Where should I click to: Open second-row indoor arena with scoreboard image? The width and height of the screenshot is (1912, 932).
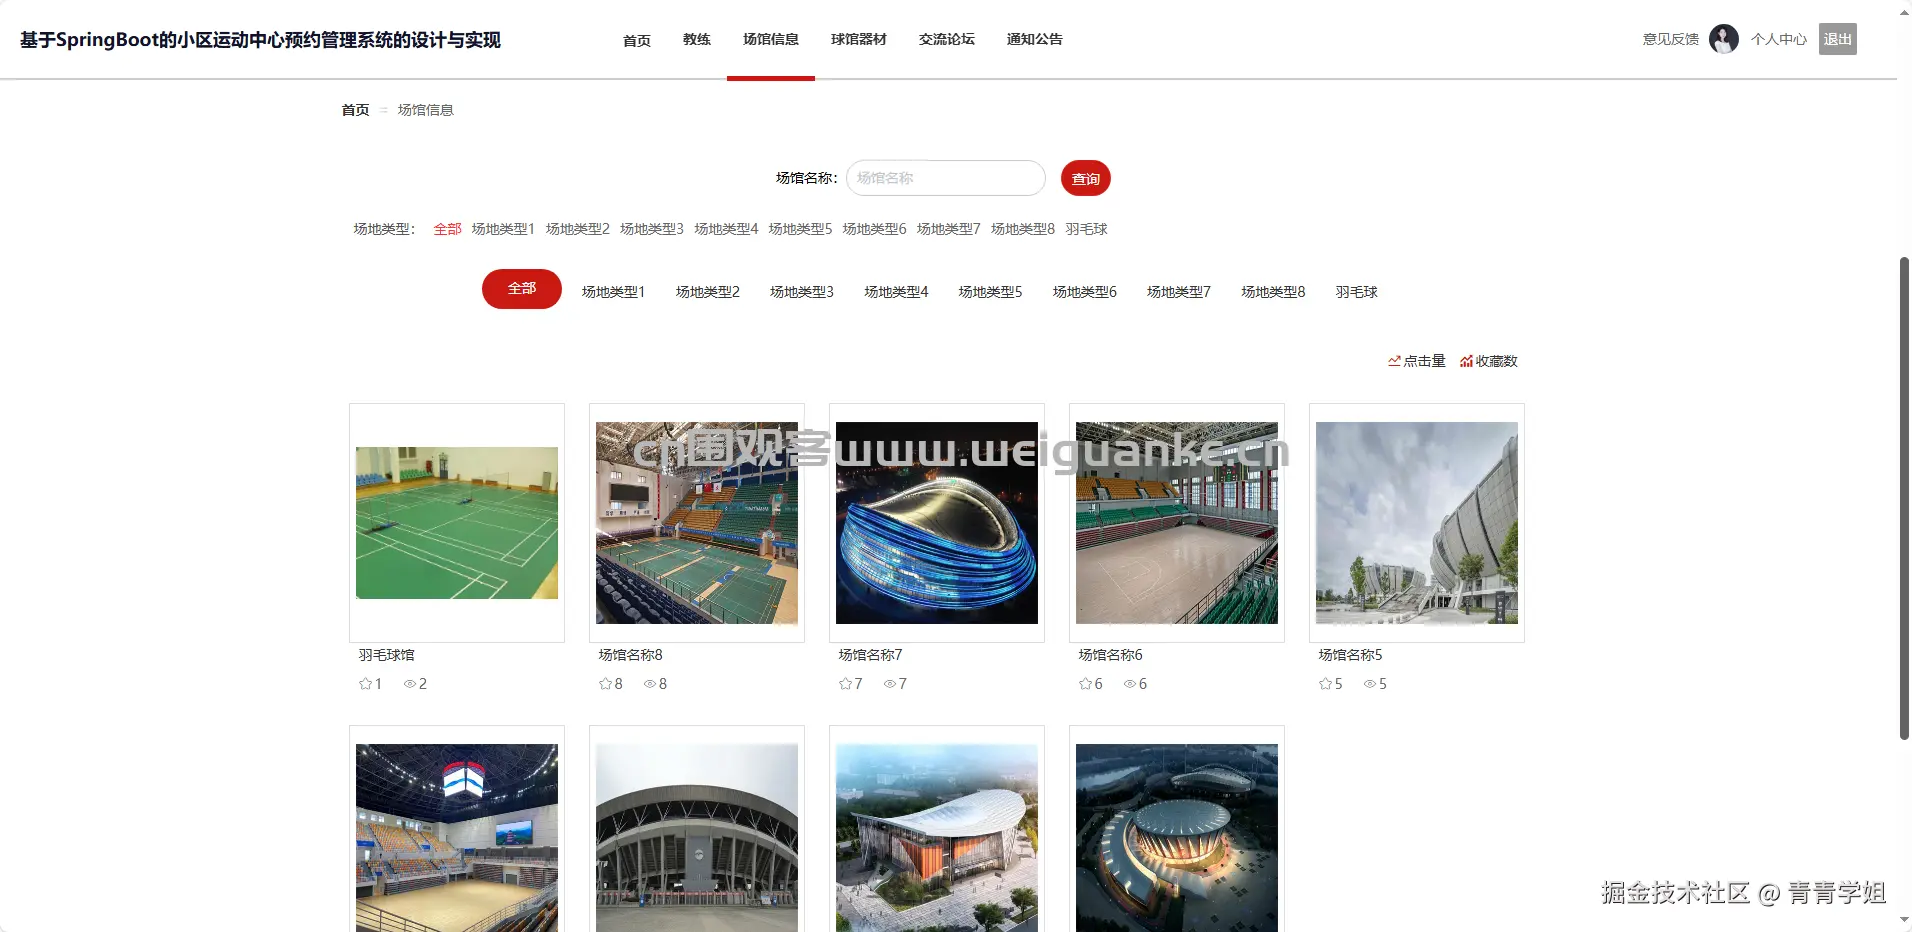[x=457, y=838]
